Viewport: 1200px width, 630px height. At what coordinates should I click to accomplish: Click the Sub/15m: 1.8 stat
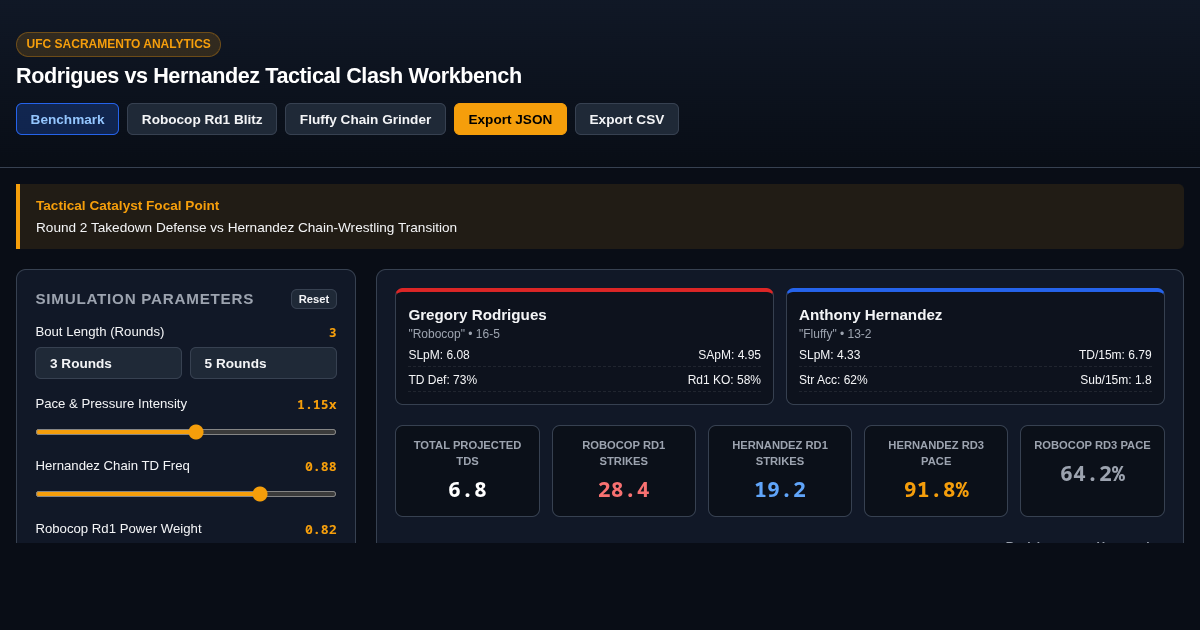point(1116,380)
